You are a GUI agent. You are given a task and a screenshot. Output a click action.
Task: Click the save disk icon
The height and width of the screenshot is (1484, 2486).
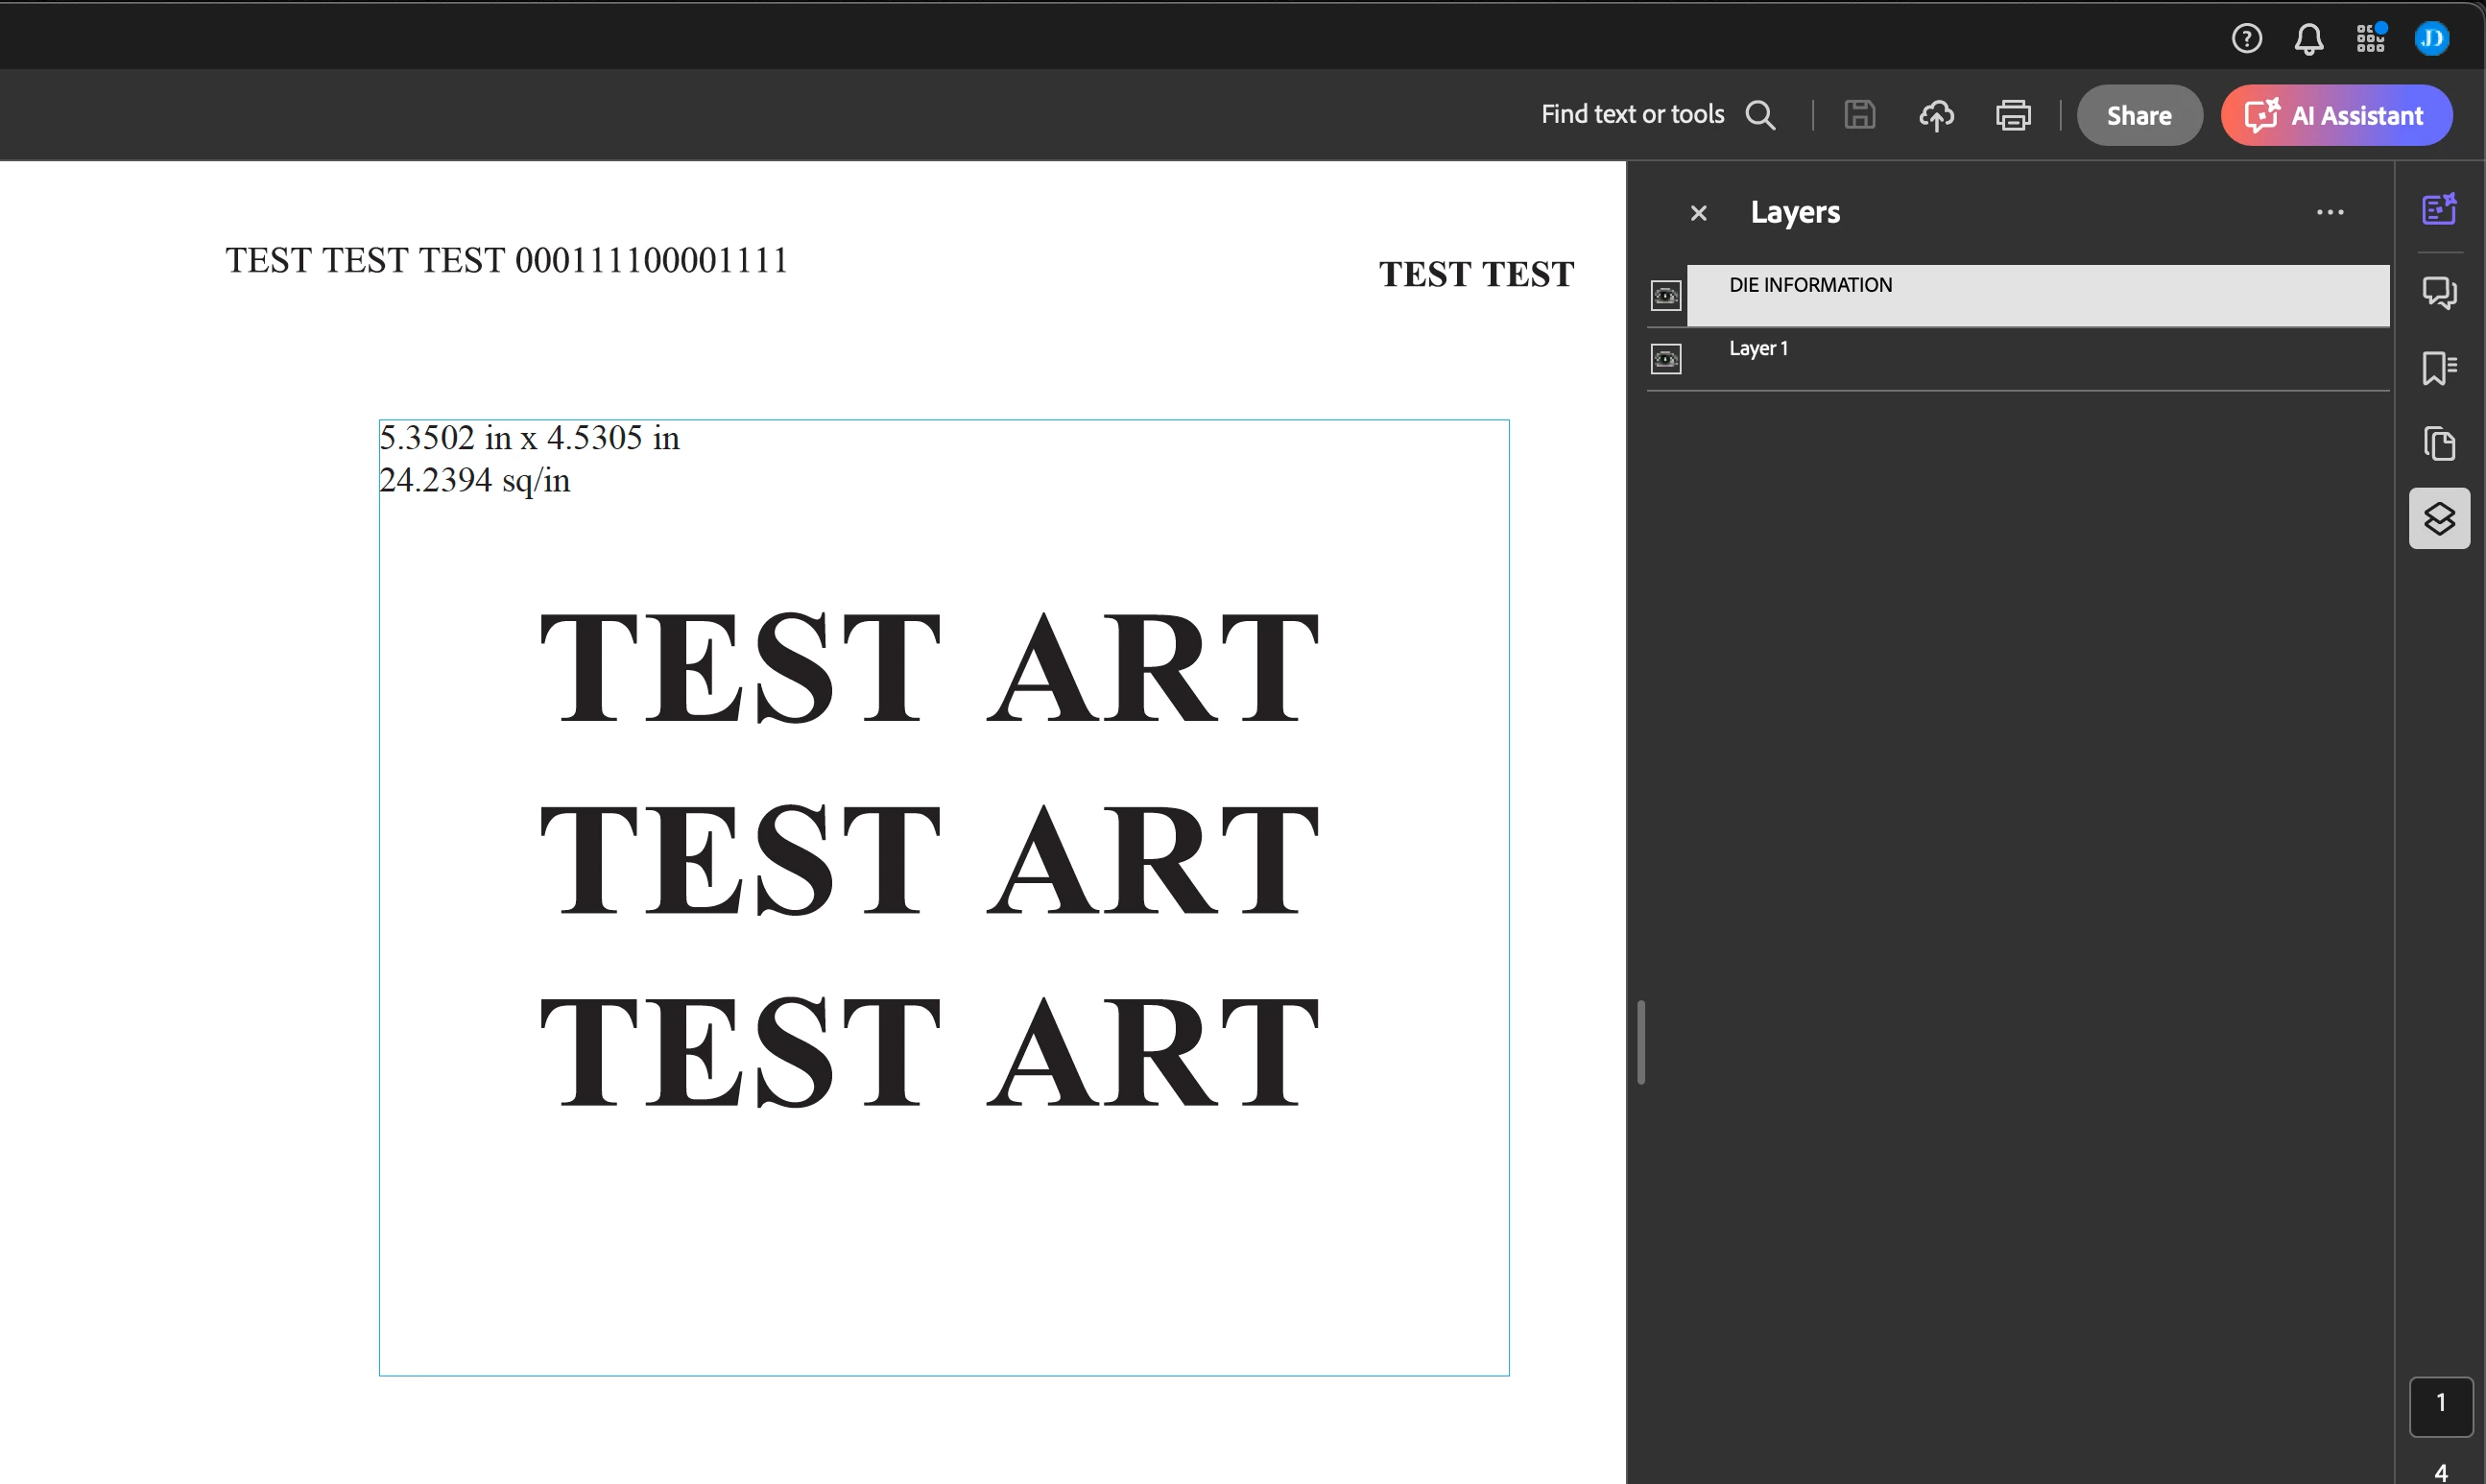(x=1859, y=115)
